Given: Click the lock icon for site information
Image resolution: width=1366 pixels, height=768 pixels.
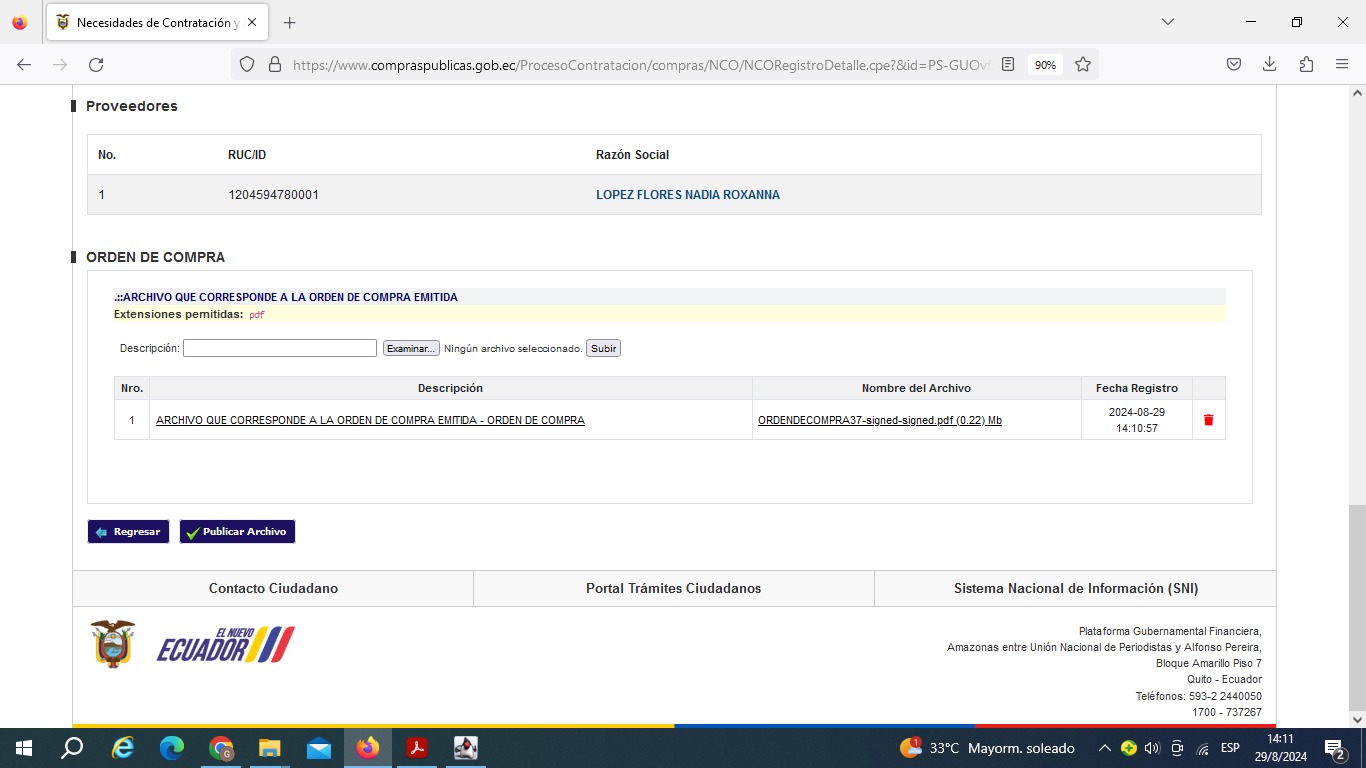Looking at the screenshot, I should (x=274, y=65).
